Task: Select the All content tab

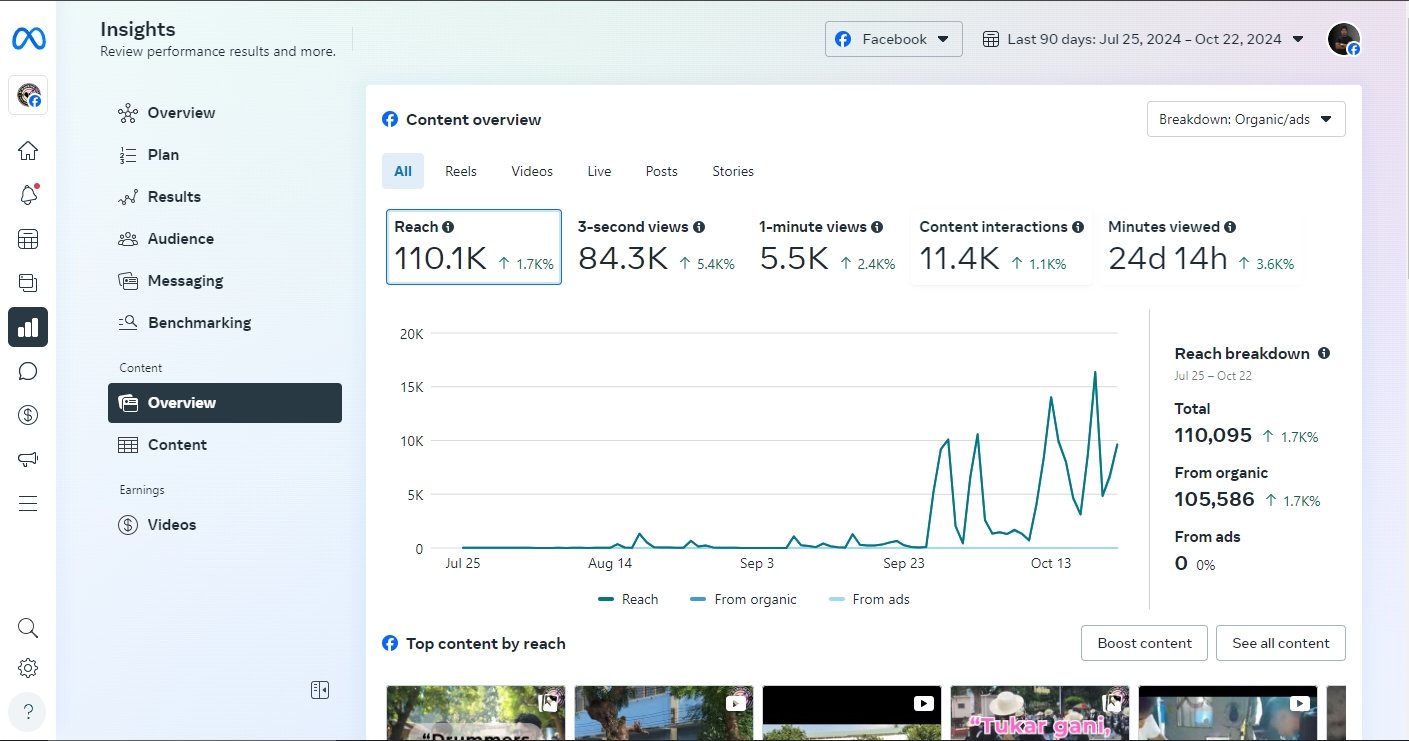Action: coord(403,171)
